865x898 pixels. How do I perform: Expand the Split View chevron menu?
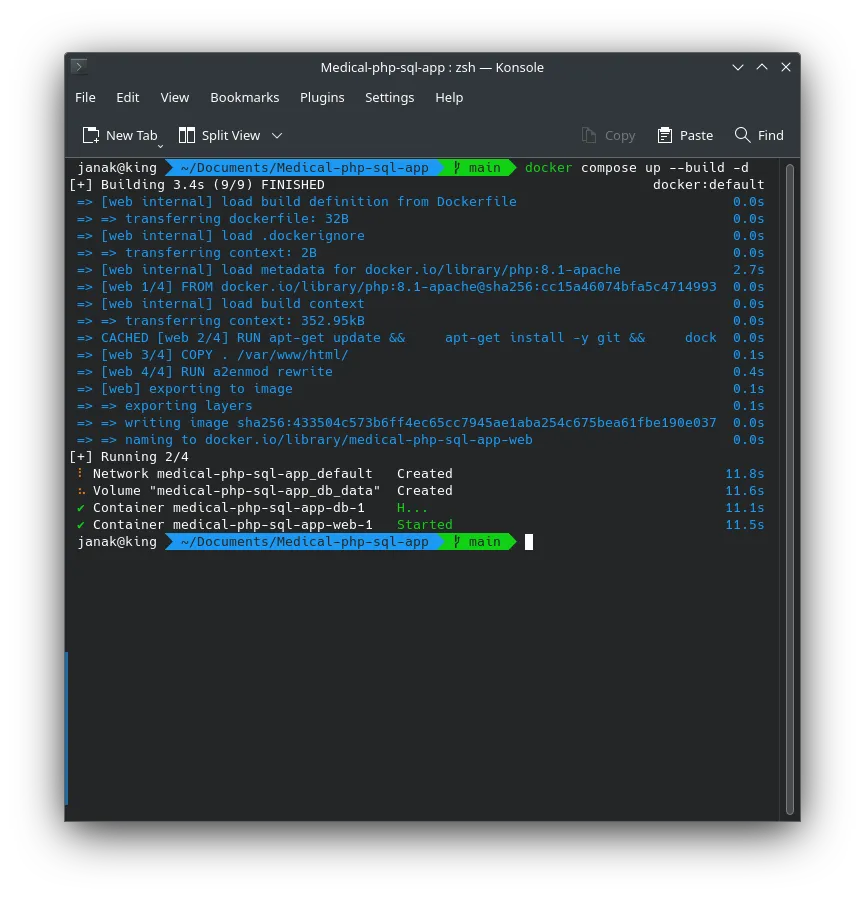tap(278, 135)
